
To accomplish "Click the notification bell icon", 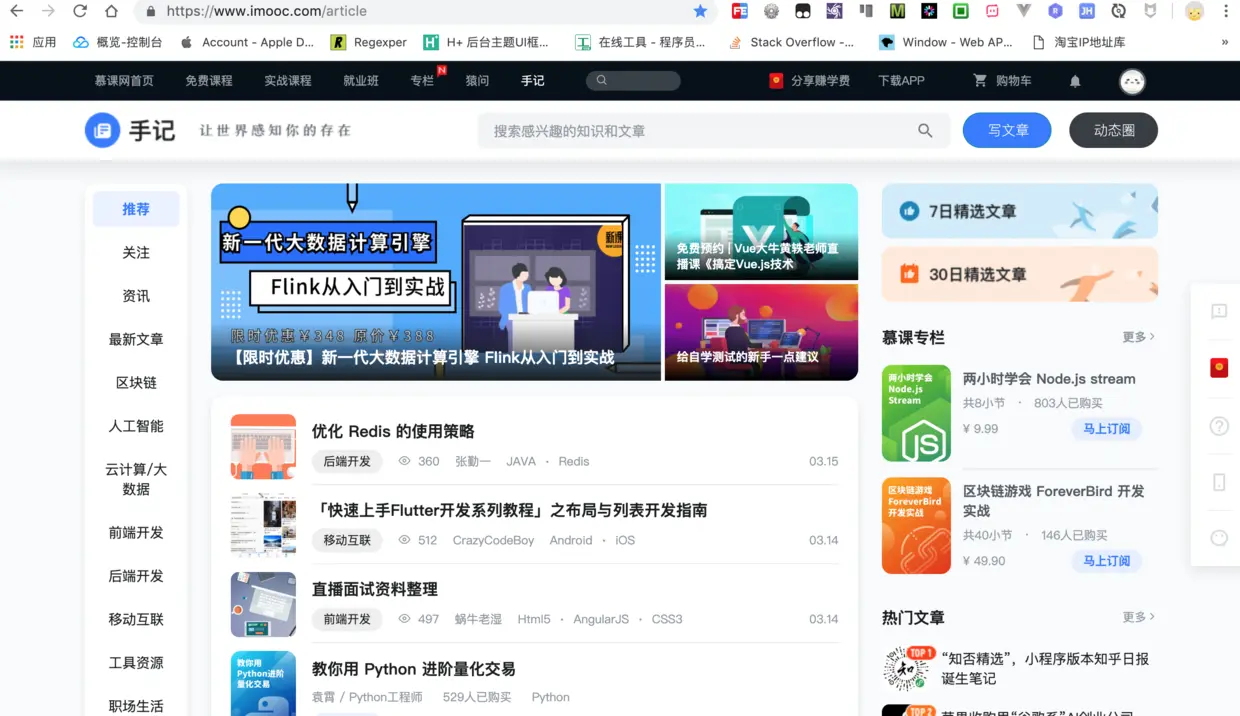I will (x=1075, y=81).
